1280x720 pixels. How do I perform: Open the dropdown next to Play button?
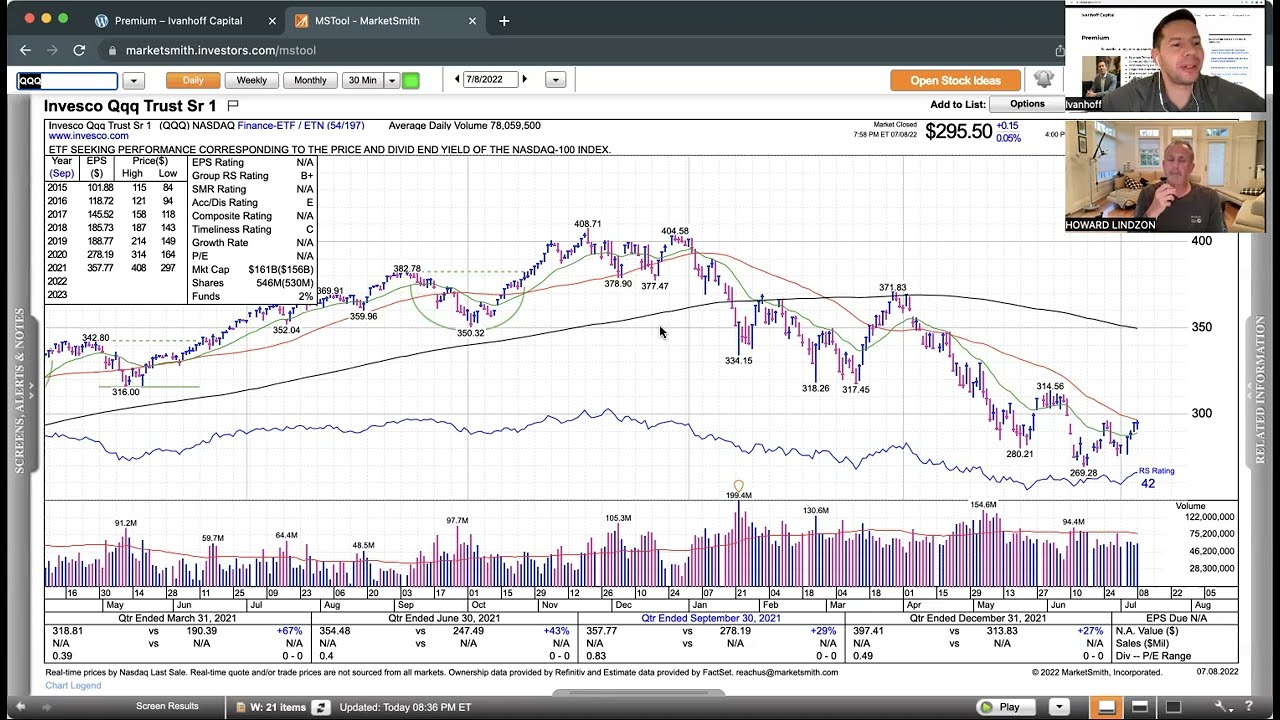point(1058,707)
